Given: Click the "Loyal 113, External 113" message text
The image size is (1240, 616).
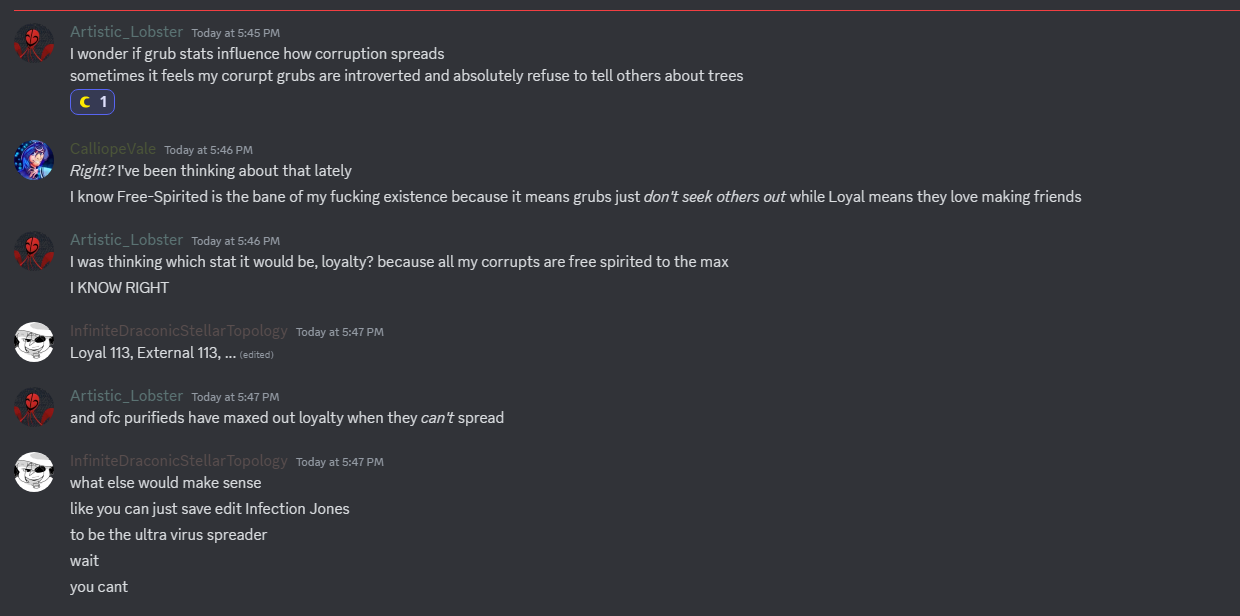Looking at the screenshot, I should click(x=152, y=353).
